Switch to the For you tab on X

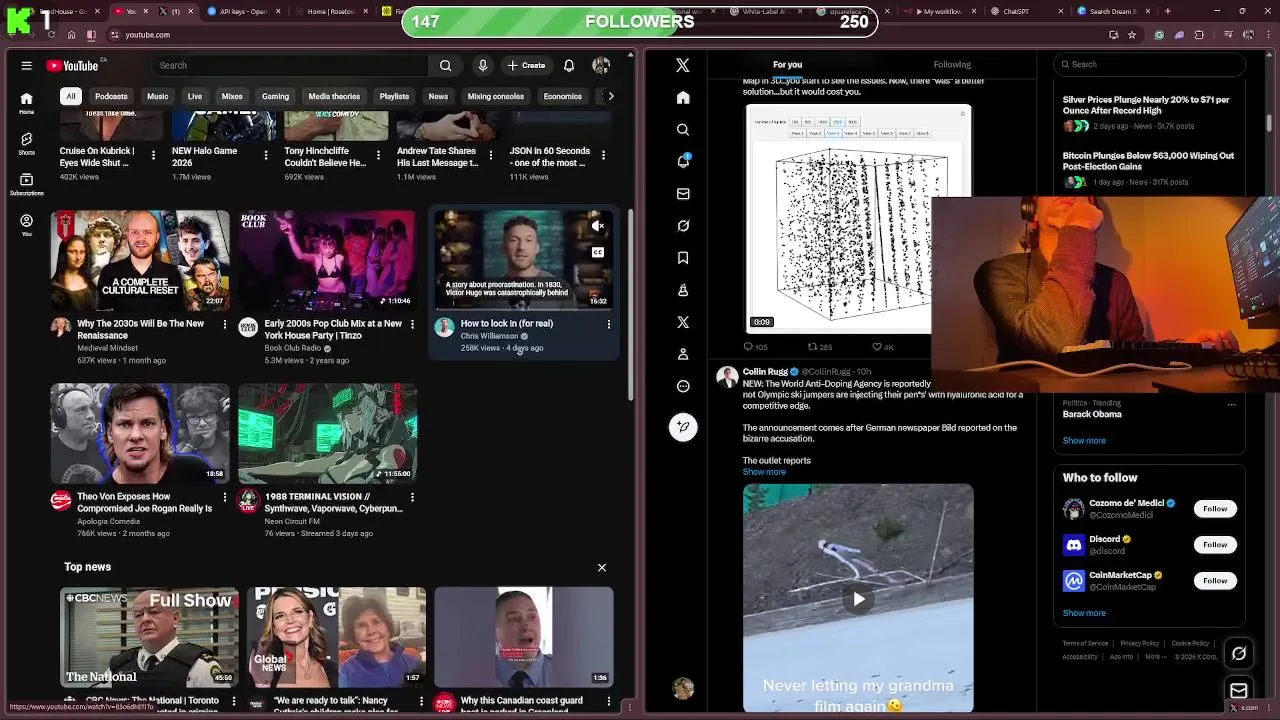click(x=787, y=65)
